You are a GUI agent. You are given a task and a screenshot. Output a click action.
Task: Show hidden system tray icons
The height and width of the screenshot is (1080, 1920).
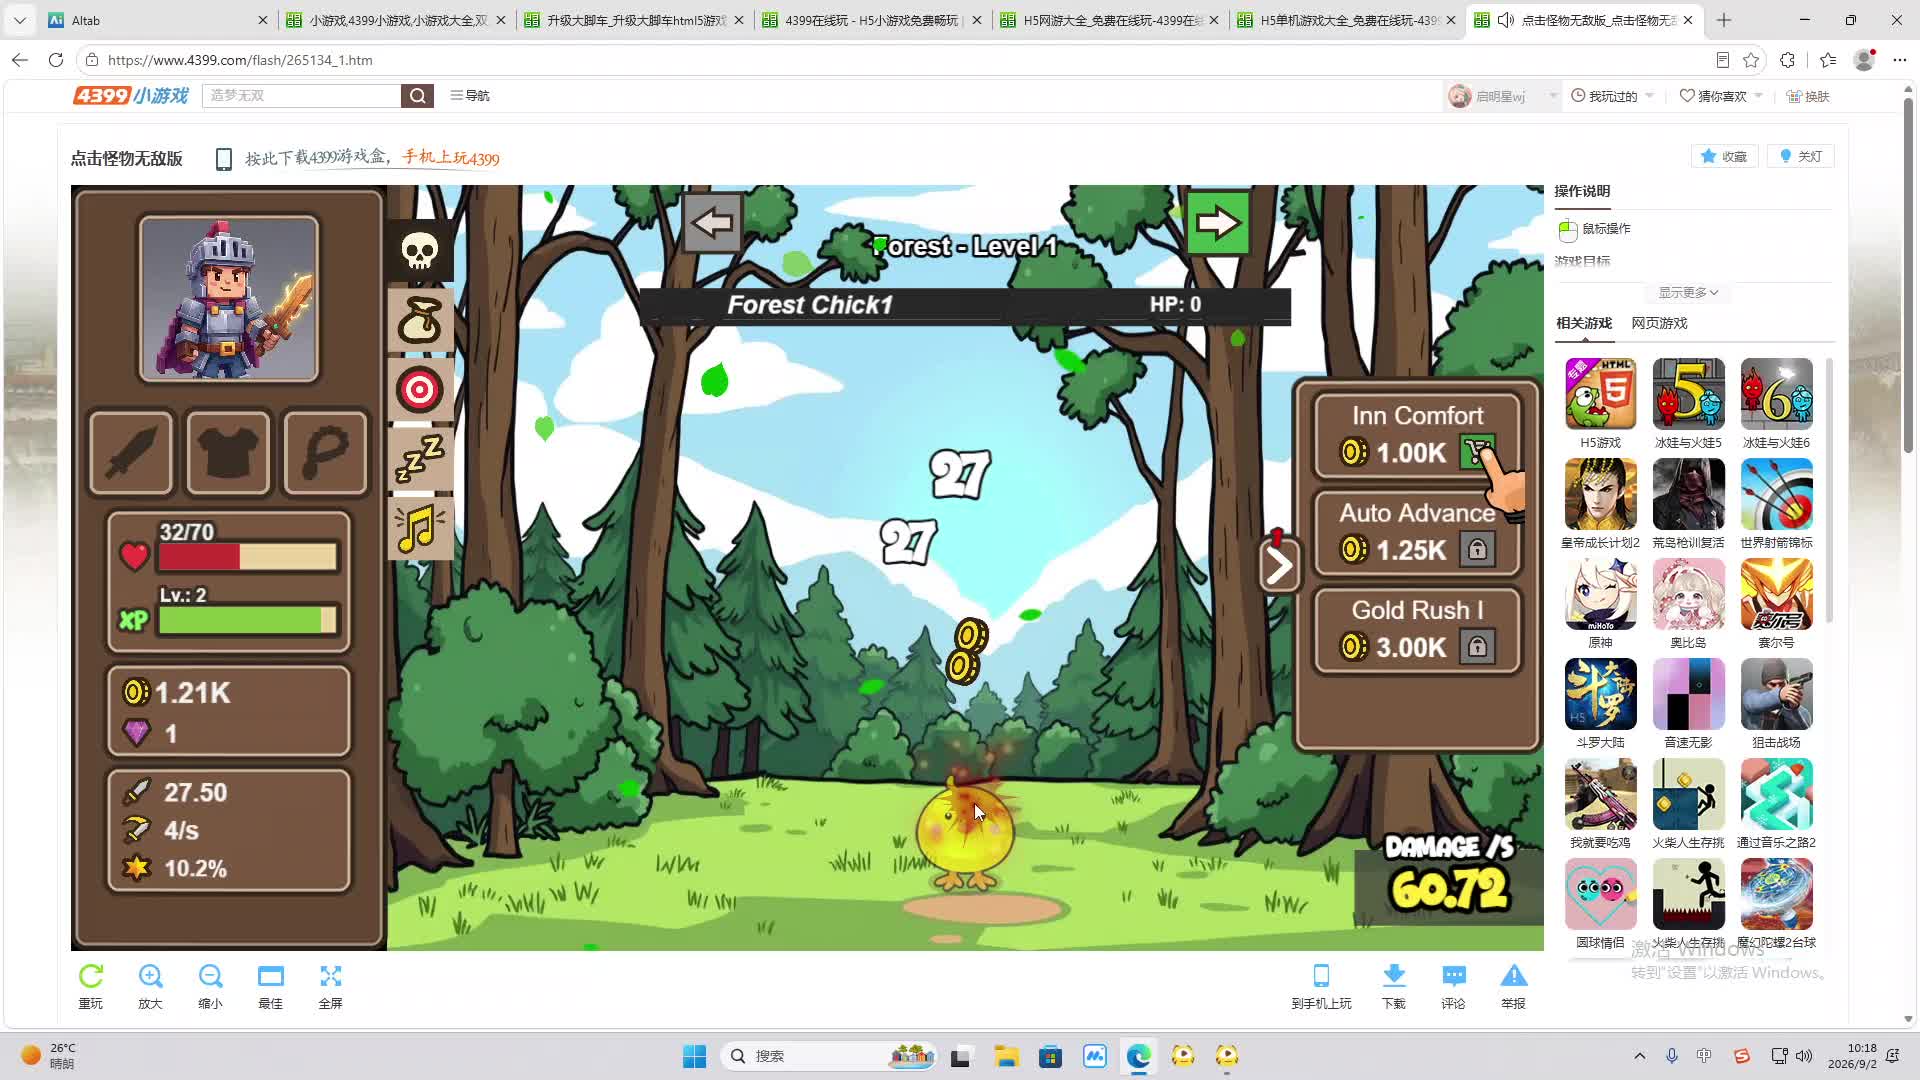pos(1639,1056)
